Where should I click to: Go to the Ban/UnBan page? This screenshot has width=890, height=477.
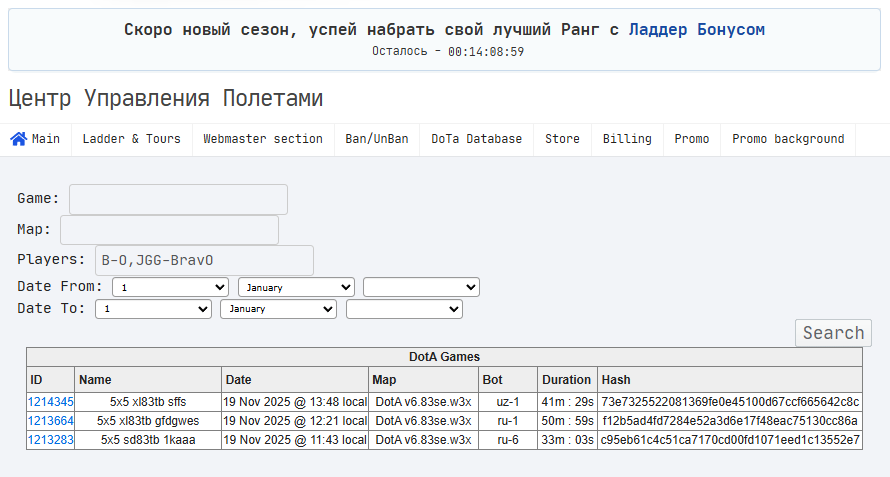pos(377,139)
